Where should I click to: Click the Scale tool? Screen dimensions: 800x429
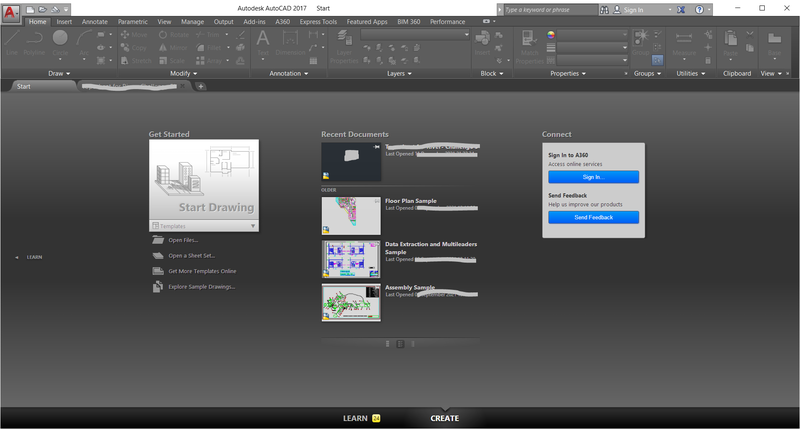tap(171, 61)
